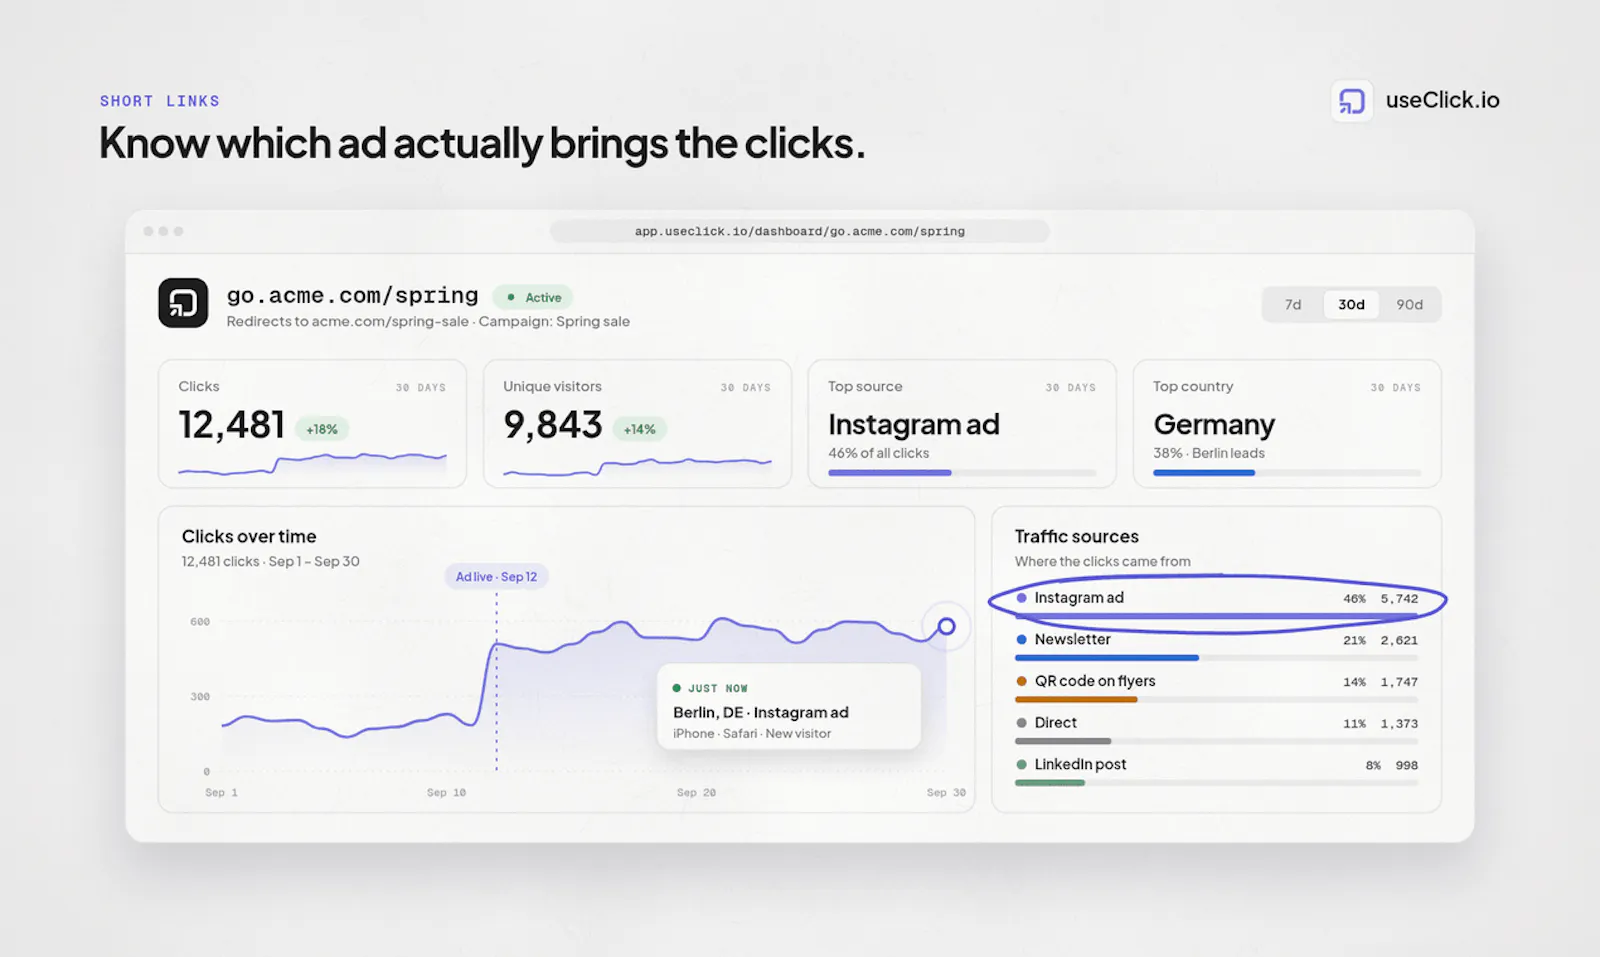The width and height of the screenshot is (1600, 957).
Task: Click the 12,481 clicks · Sep 1 – Sep 30 subtitle
Action: [270, 562]
